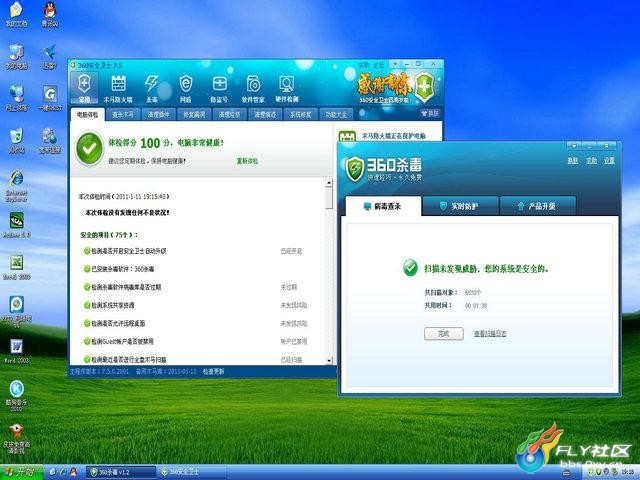Switch to the 清理垃圾 tab

click(x=229, y=115)
